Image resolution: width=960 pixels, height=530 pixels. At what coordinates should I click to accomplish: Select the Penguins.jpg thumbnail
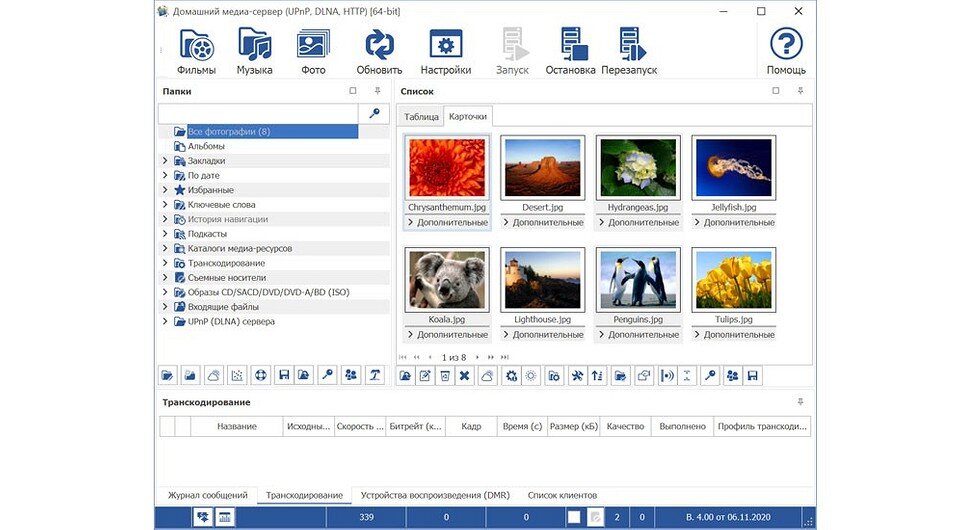pyautogui.click(x=638, y=280)
